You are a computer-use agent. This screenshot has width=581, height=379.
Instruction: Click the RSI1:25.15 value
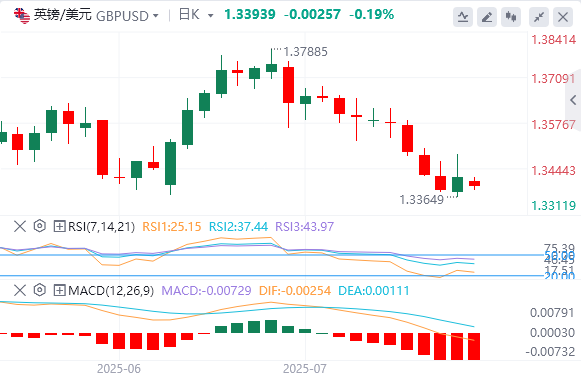click(172, 226)
